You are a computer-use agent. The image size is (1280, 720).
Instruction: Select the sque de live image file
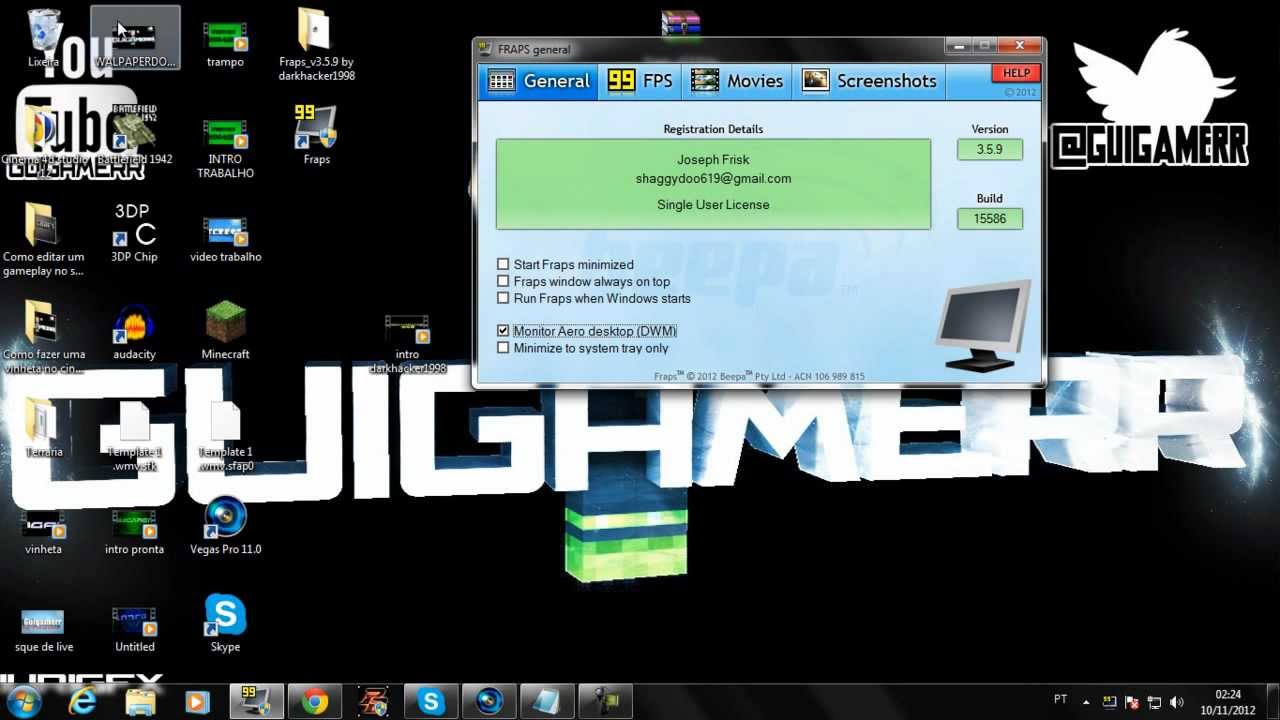44,630
